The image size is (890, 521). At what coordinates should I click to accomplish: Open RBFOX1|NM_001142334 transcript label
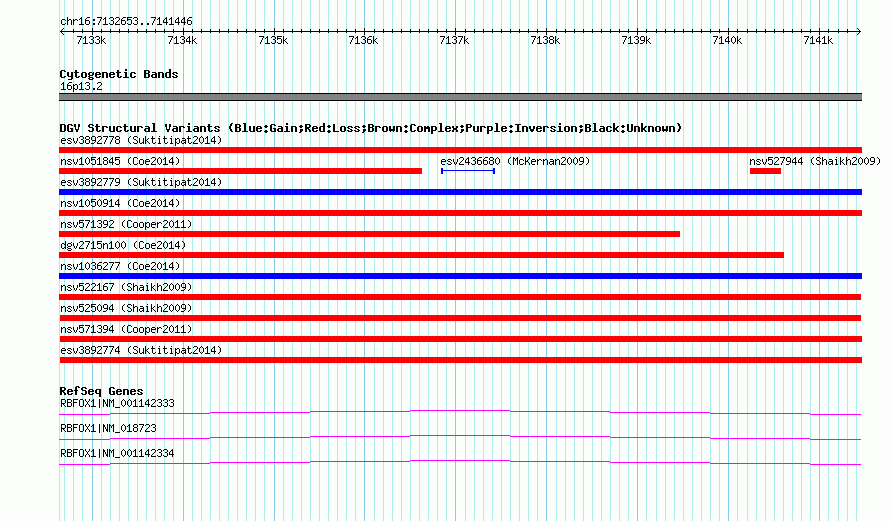[117, 453]
